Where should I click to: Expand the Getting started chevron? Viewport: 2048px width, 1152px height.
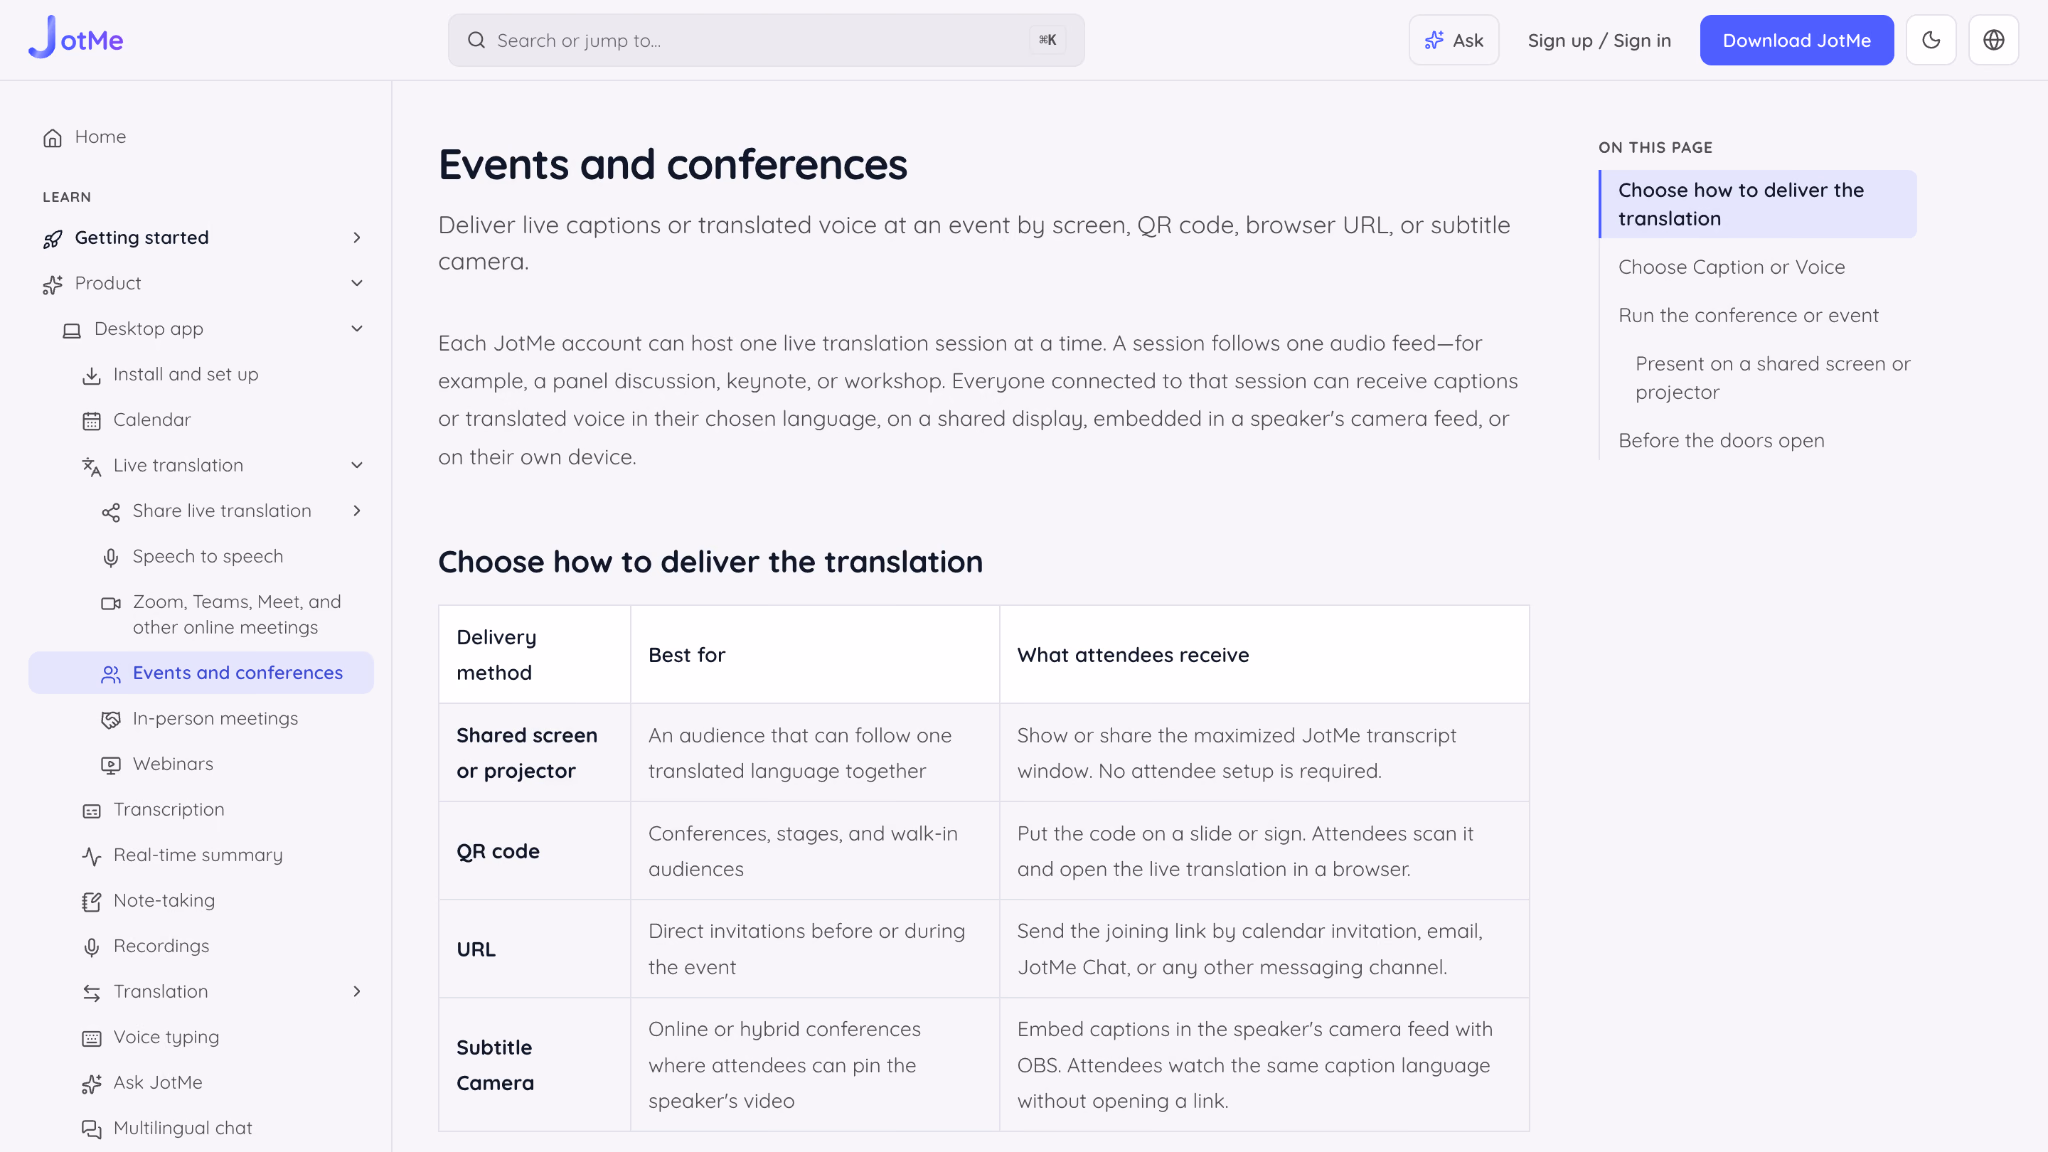(x=357, y=238)
